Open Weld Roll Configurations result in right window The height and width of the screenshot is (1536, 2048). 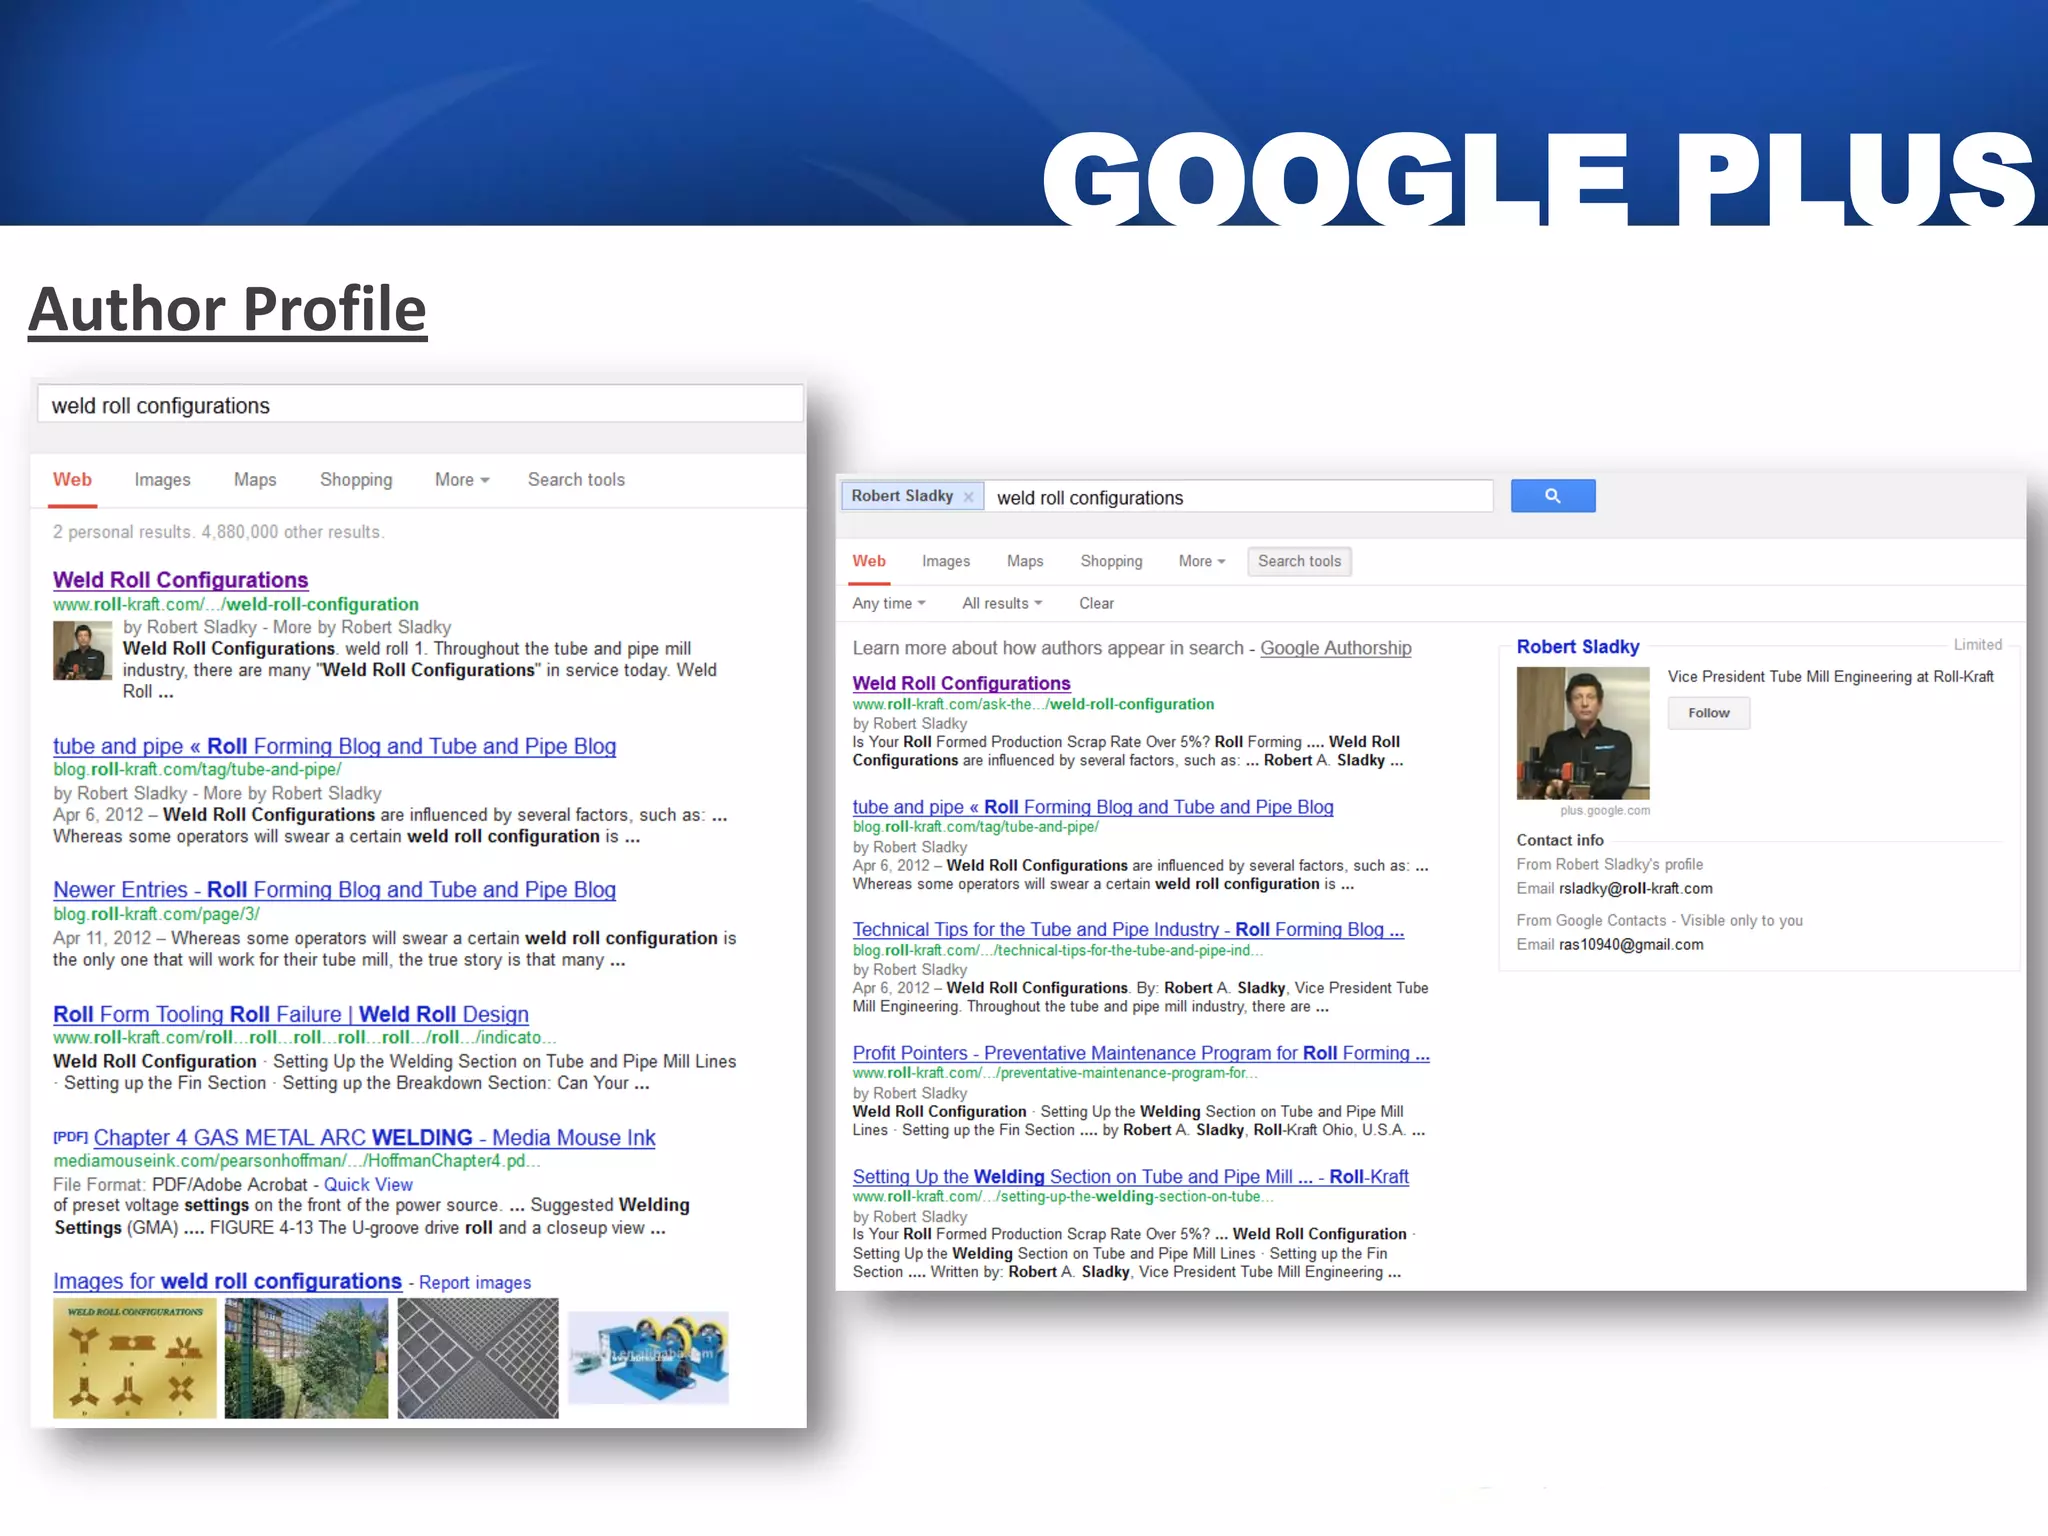tap(961, 683)
